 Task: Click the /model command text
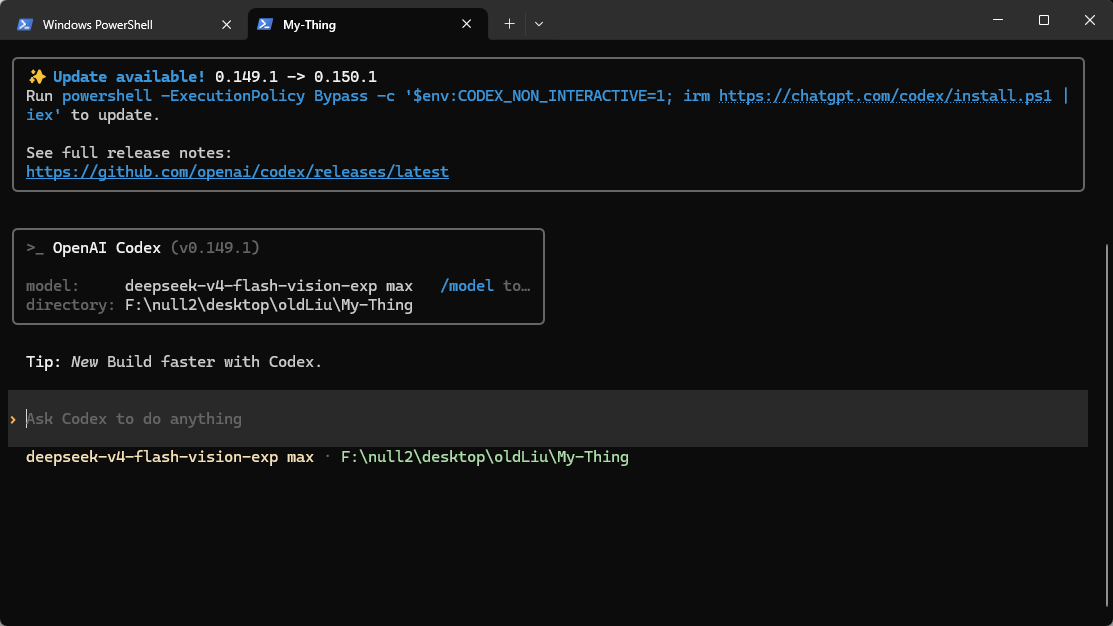pos(466,286)
